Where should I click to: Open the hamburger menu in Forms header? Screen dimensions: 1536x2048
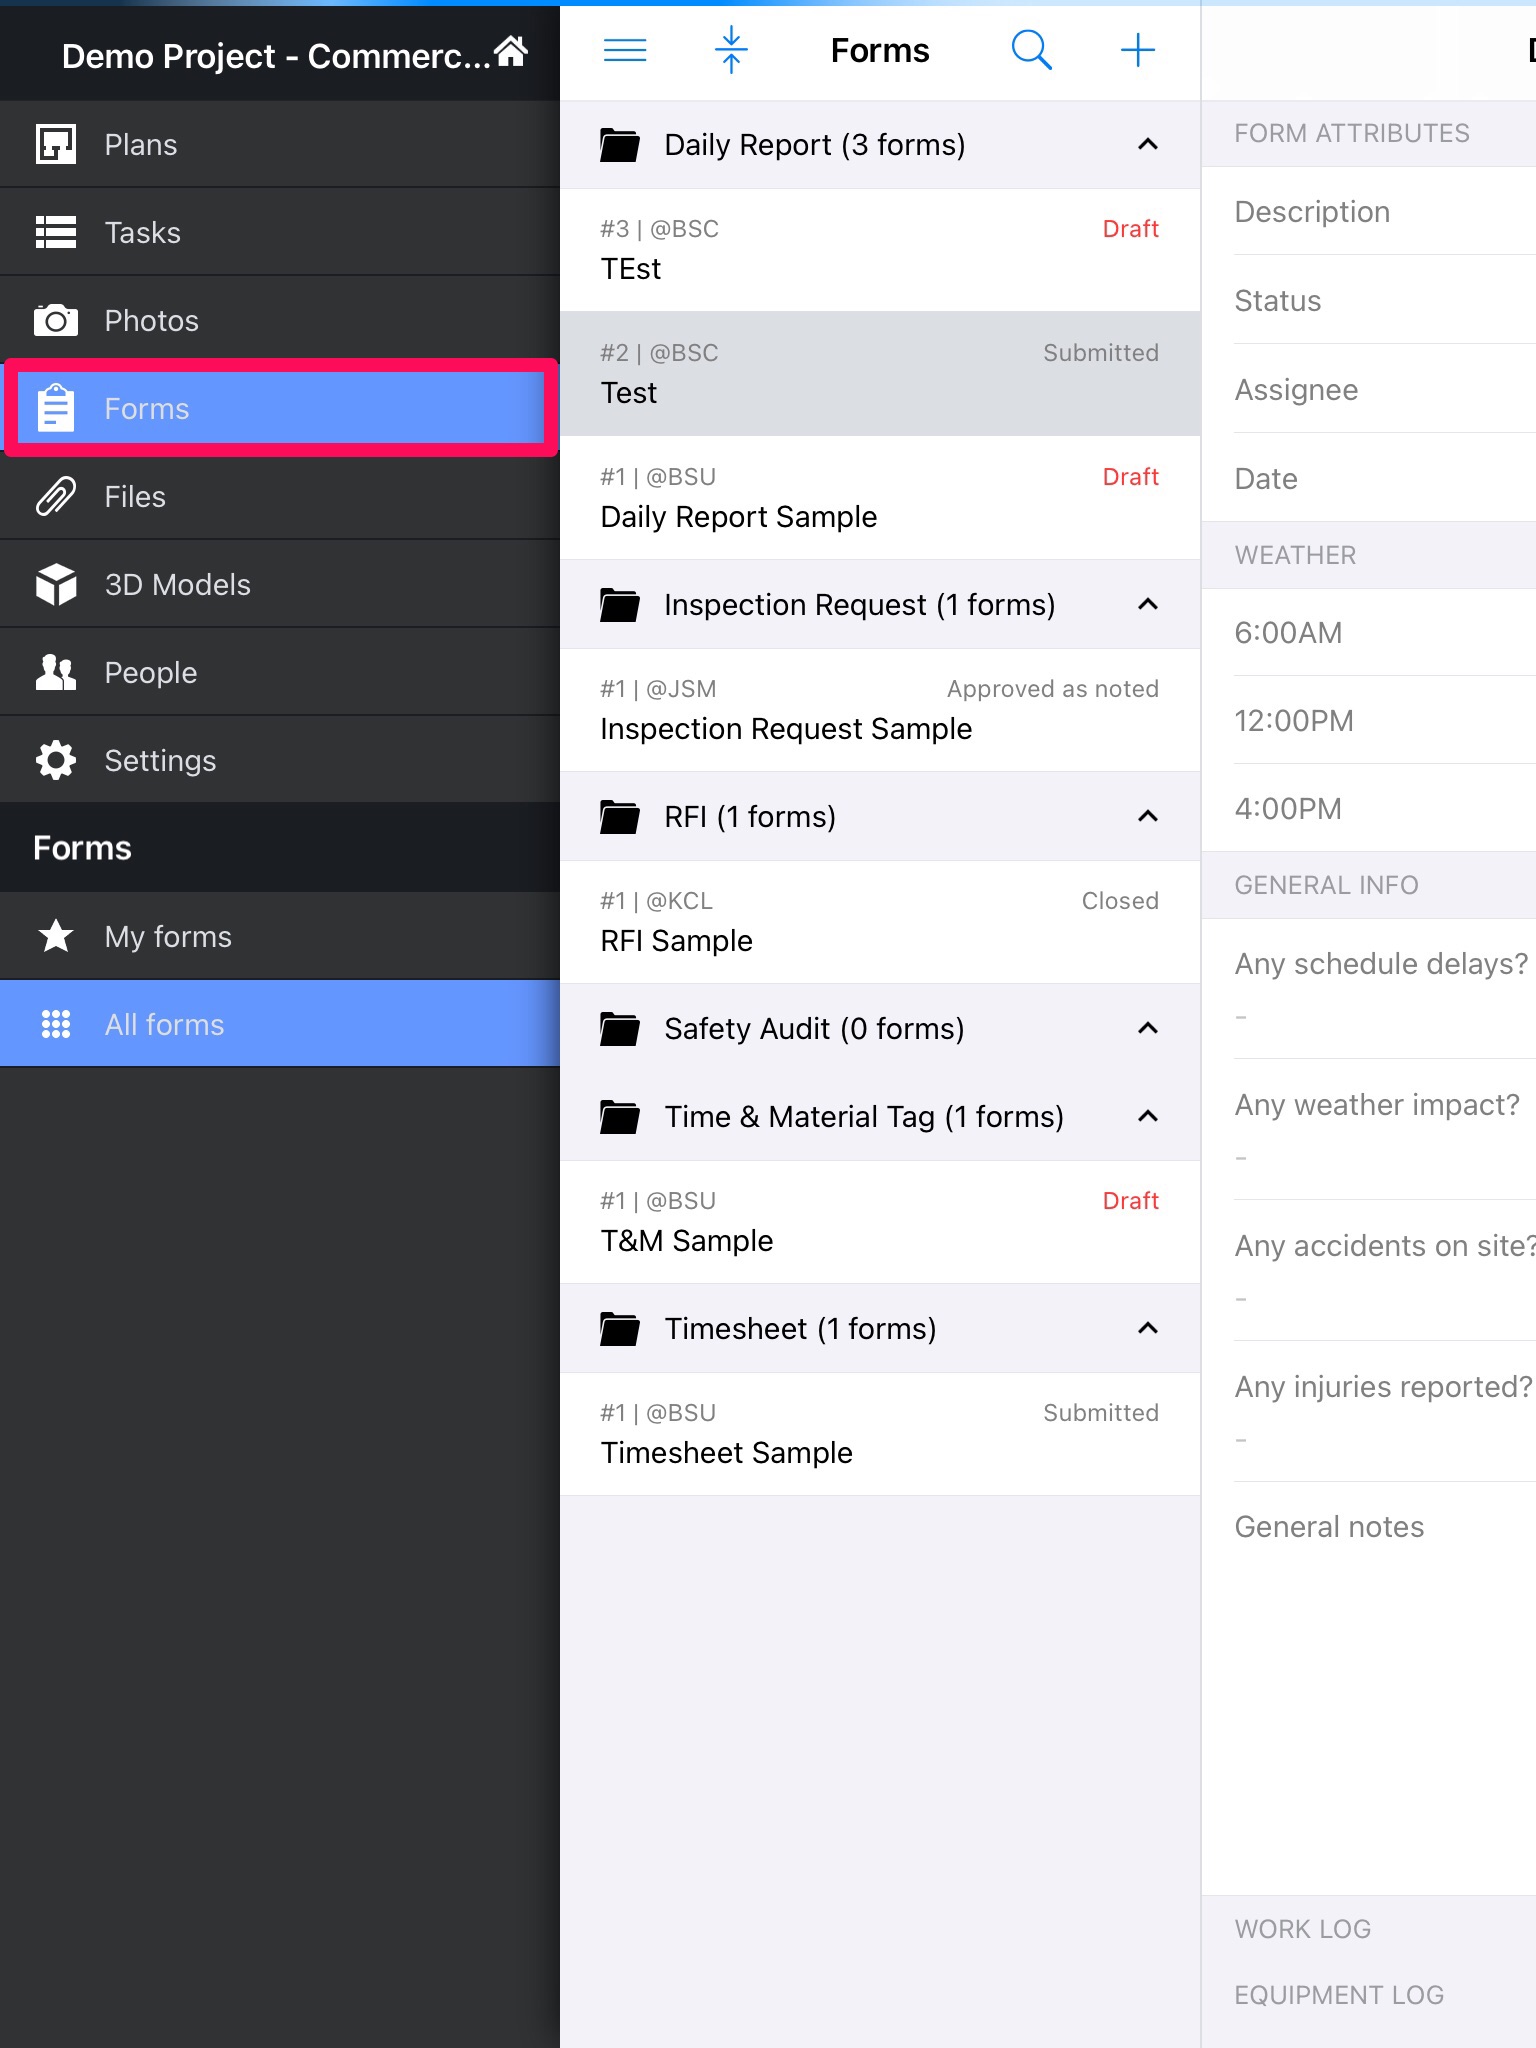coord(625,50)
